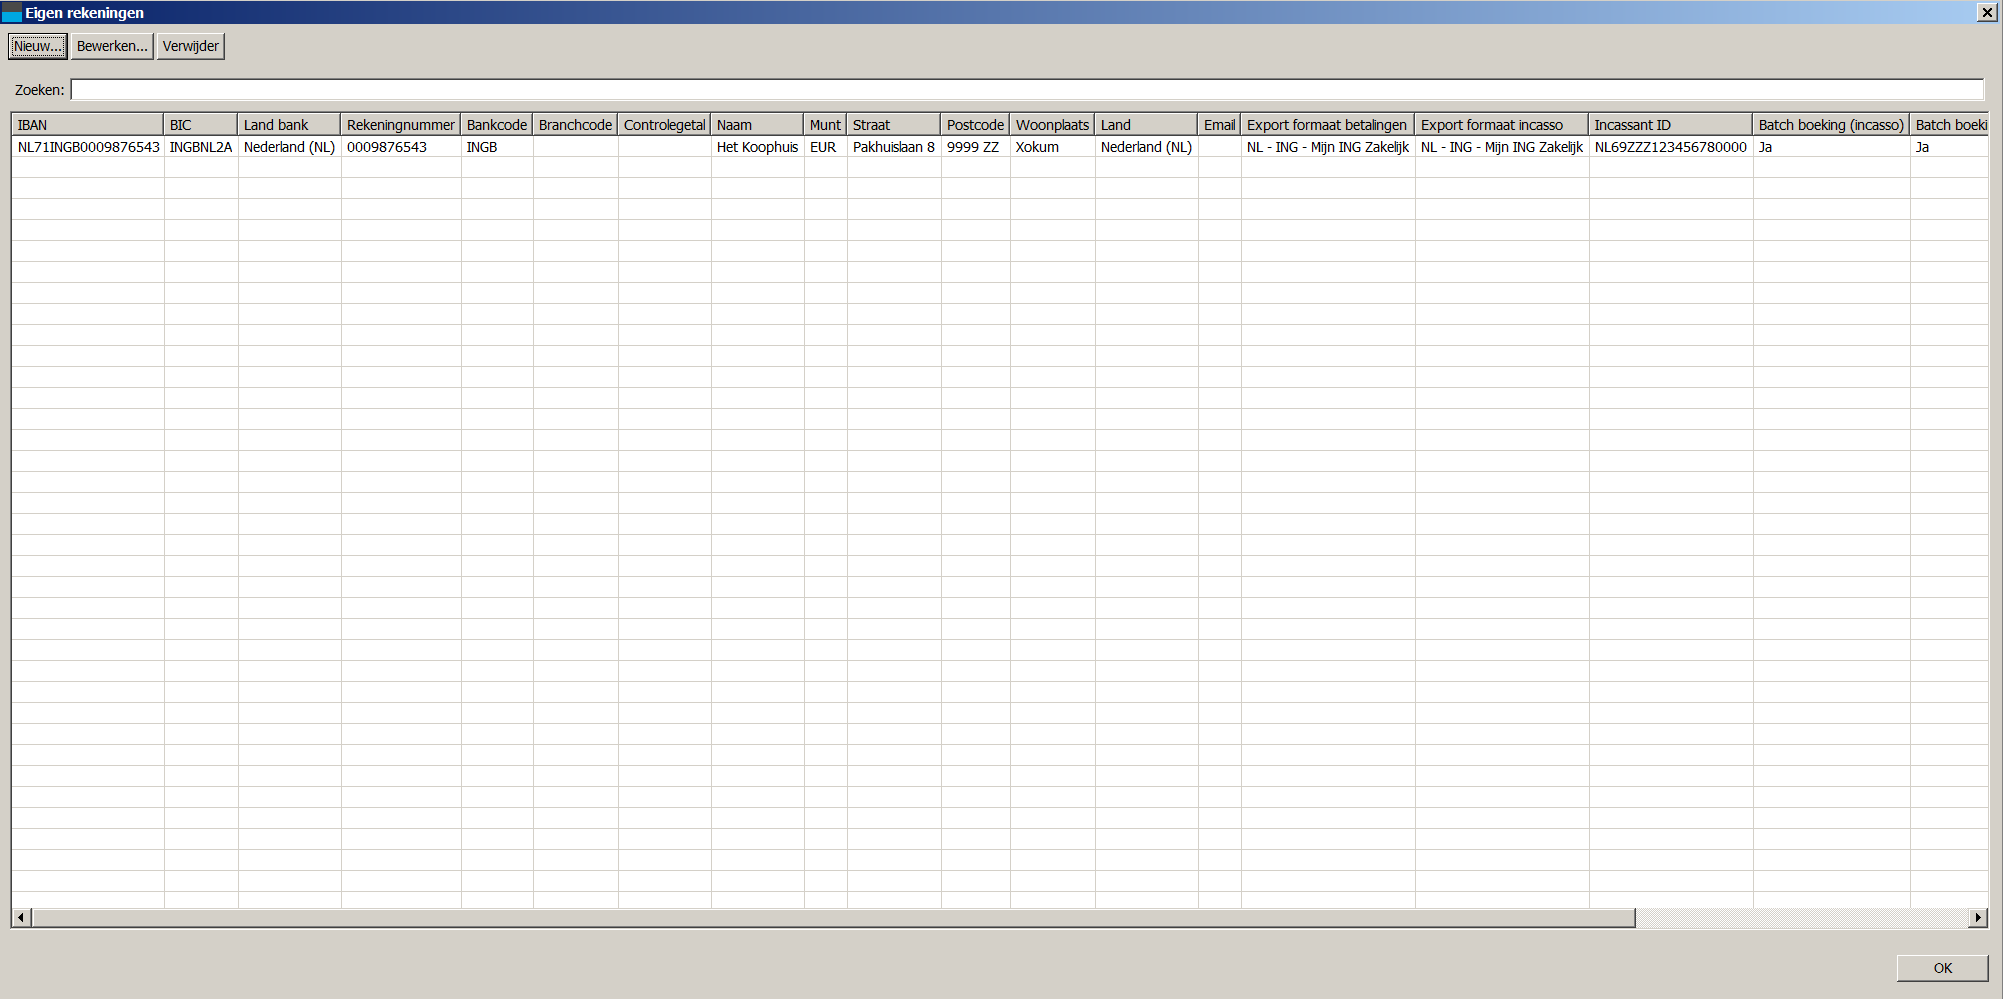The image size is (2003, 999).
Task: Sort by Export formaat incasso header
Action: click(x=1502, y=125)
